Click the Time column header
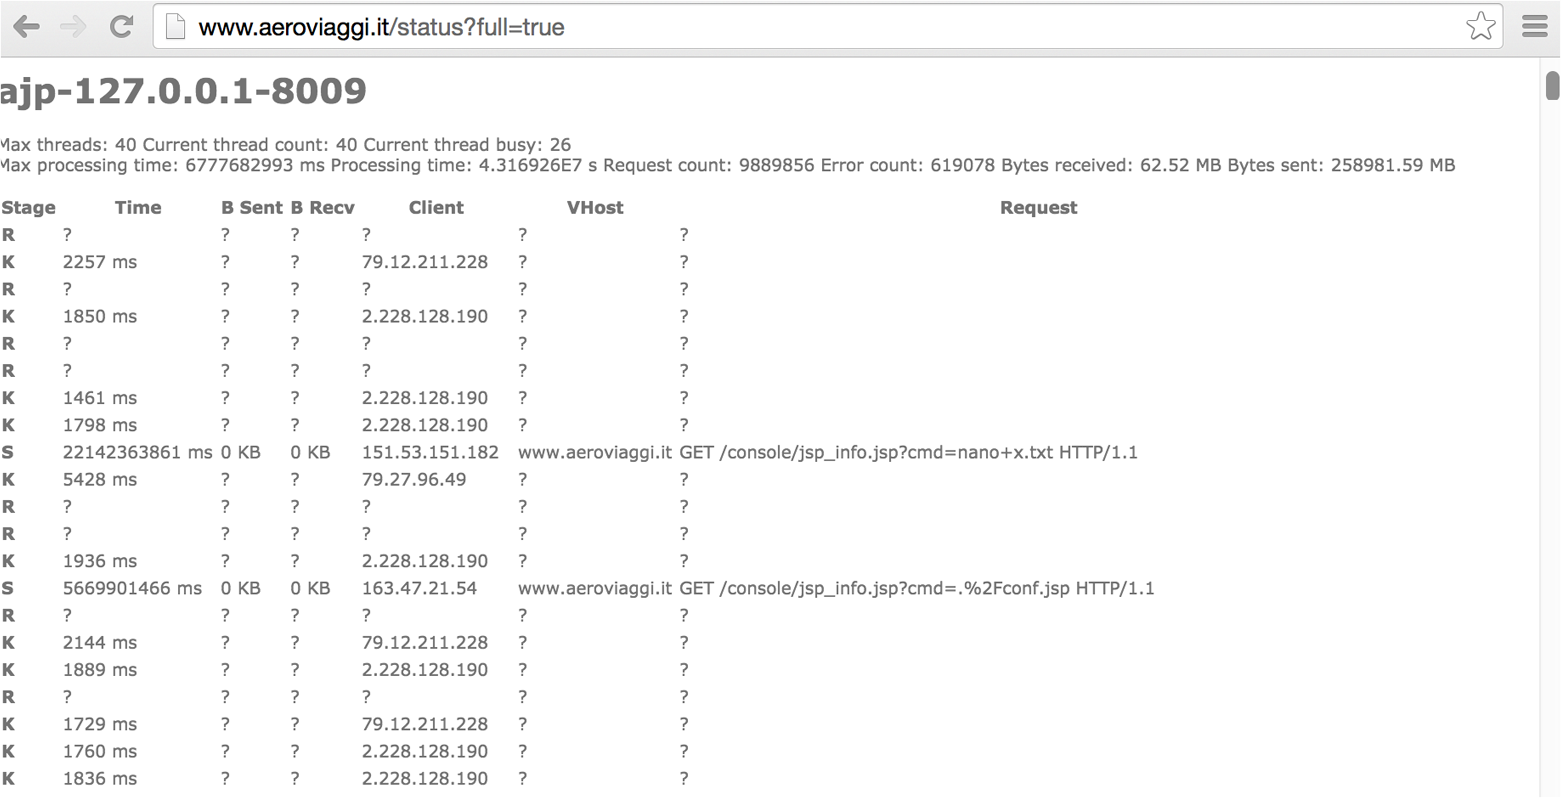The height and width of the screenshot is (798, 1561). (137, 207)
